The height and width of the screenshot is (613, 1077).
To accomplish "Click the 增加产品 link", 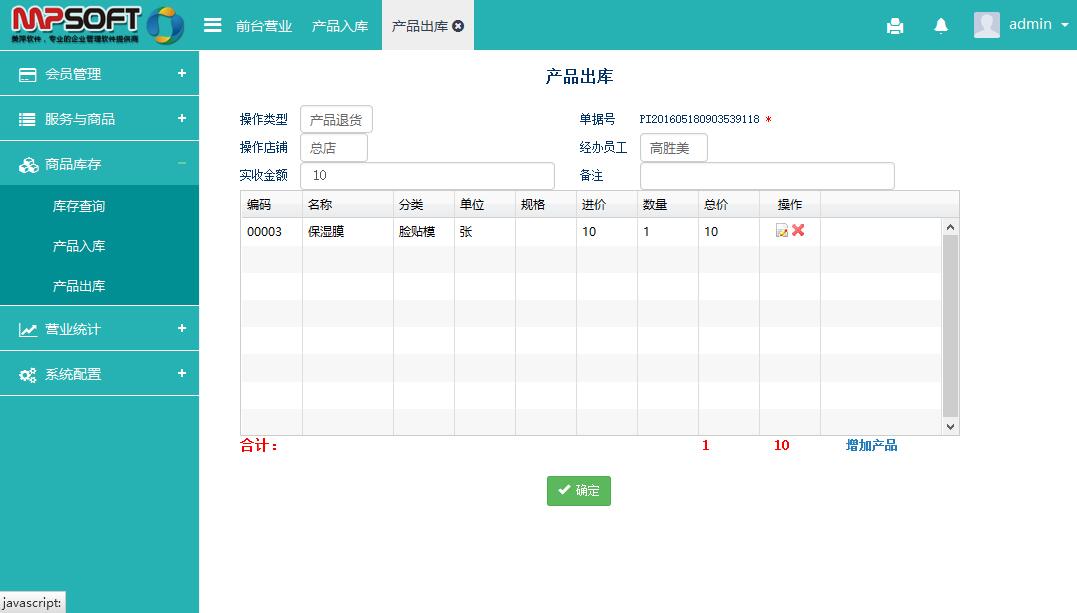I will pos(871,445).
